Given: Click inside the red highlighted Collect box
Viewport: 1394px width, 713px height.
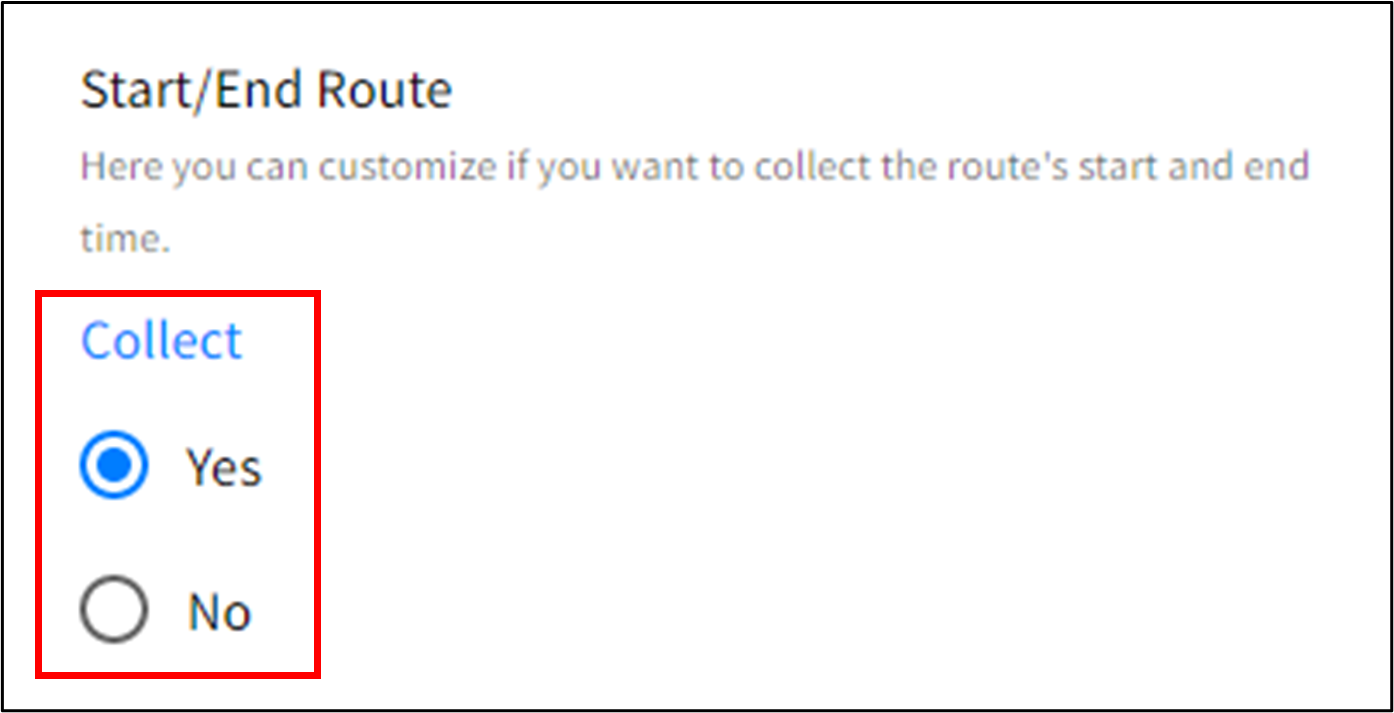Looking at the screenshot, I should coord(178,485).
